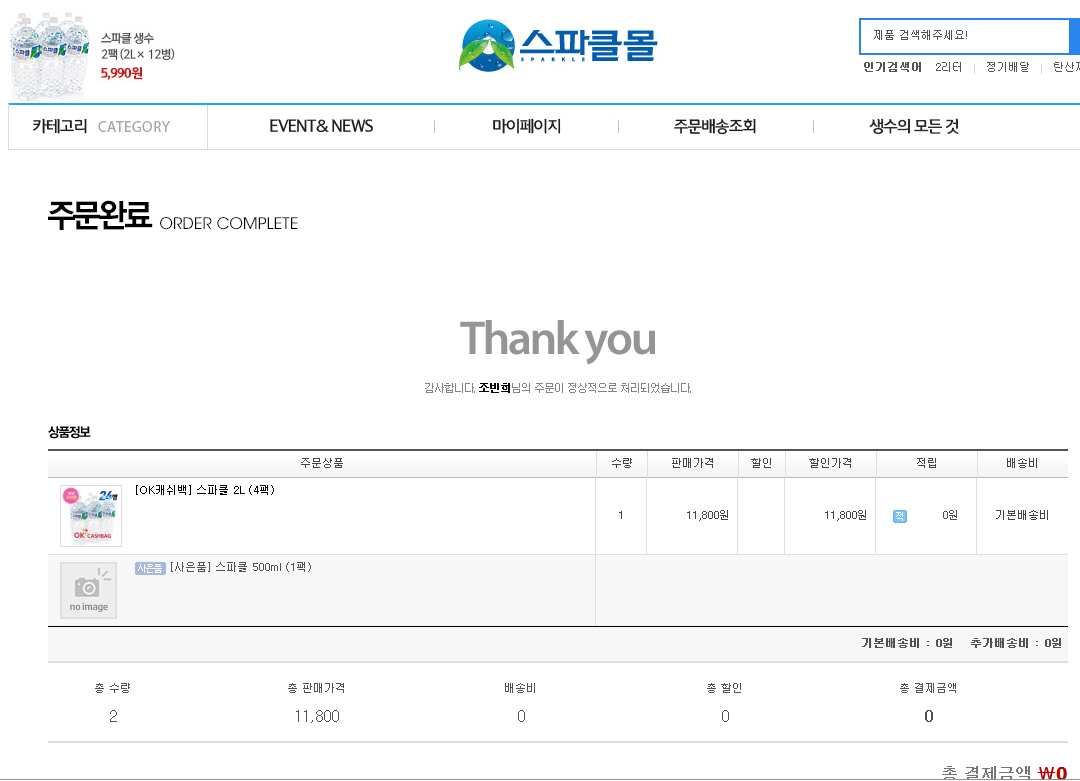This screenshot has width=1080, height=781.
Task: Open the OK캐쉬백 스파클 2L product thumbnail
Action: tap(91, 516)
